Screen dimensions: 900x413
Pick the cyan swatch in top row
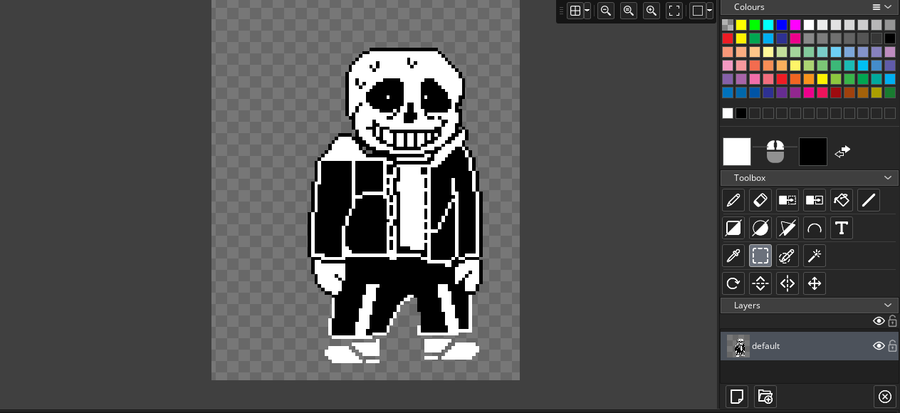point(768,25)
